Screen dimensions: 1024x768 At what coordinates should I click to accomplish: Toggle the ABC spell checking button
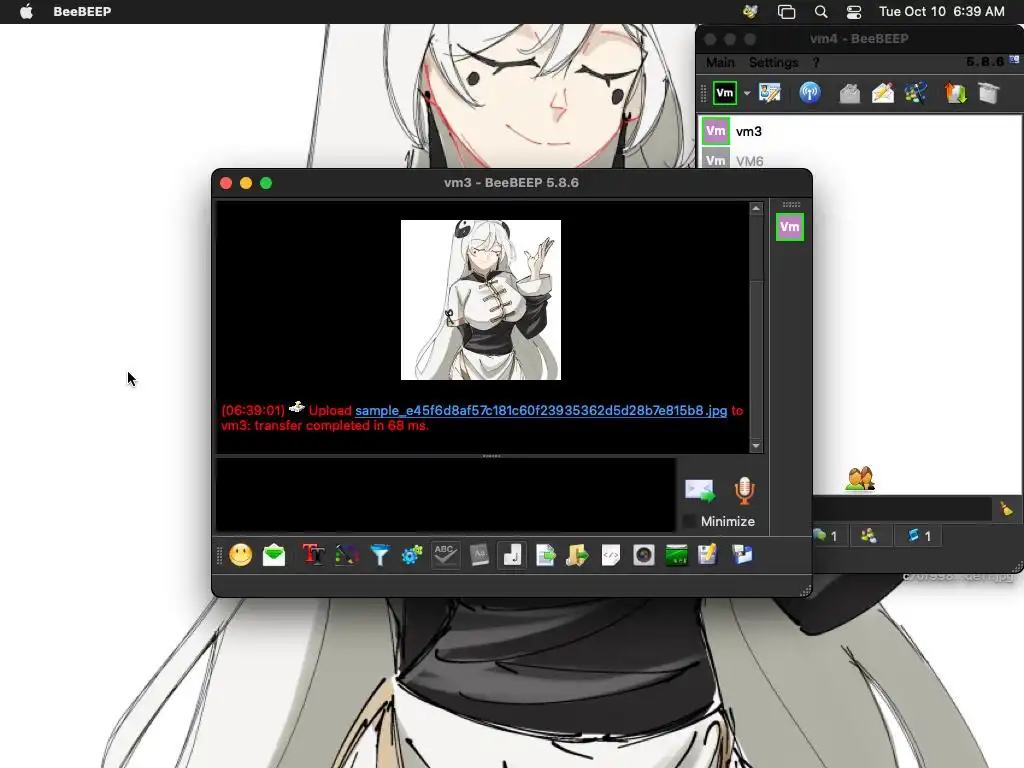(445, 555)
